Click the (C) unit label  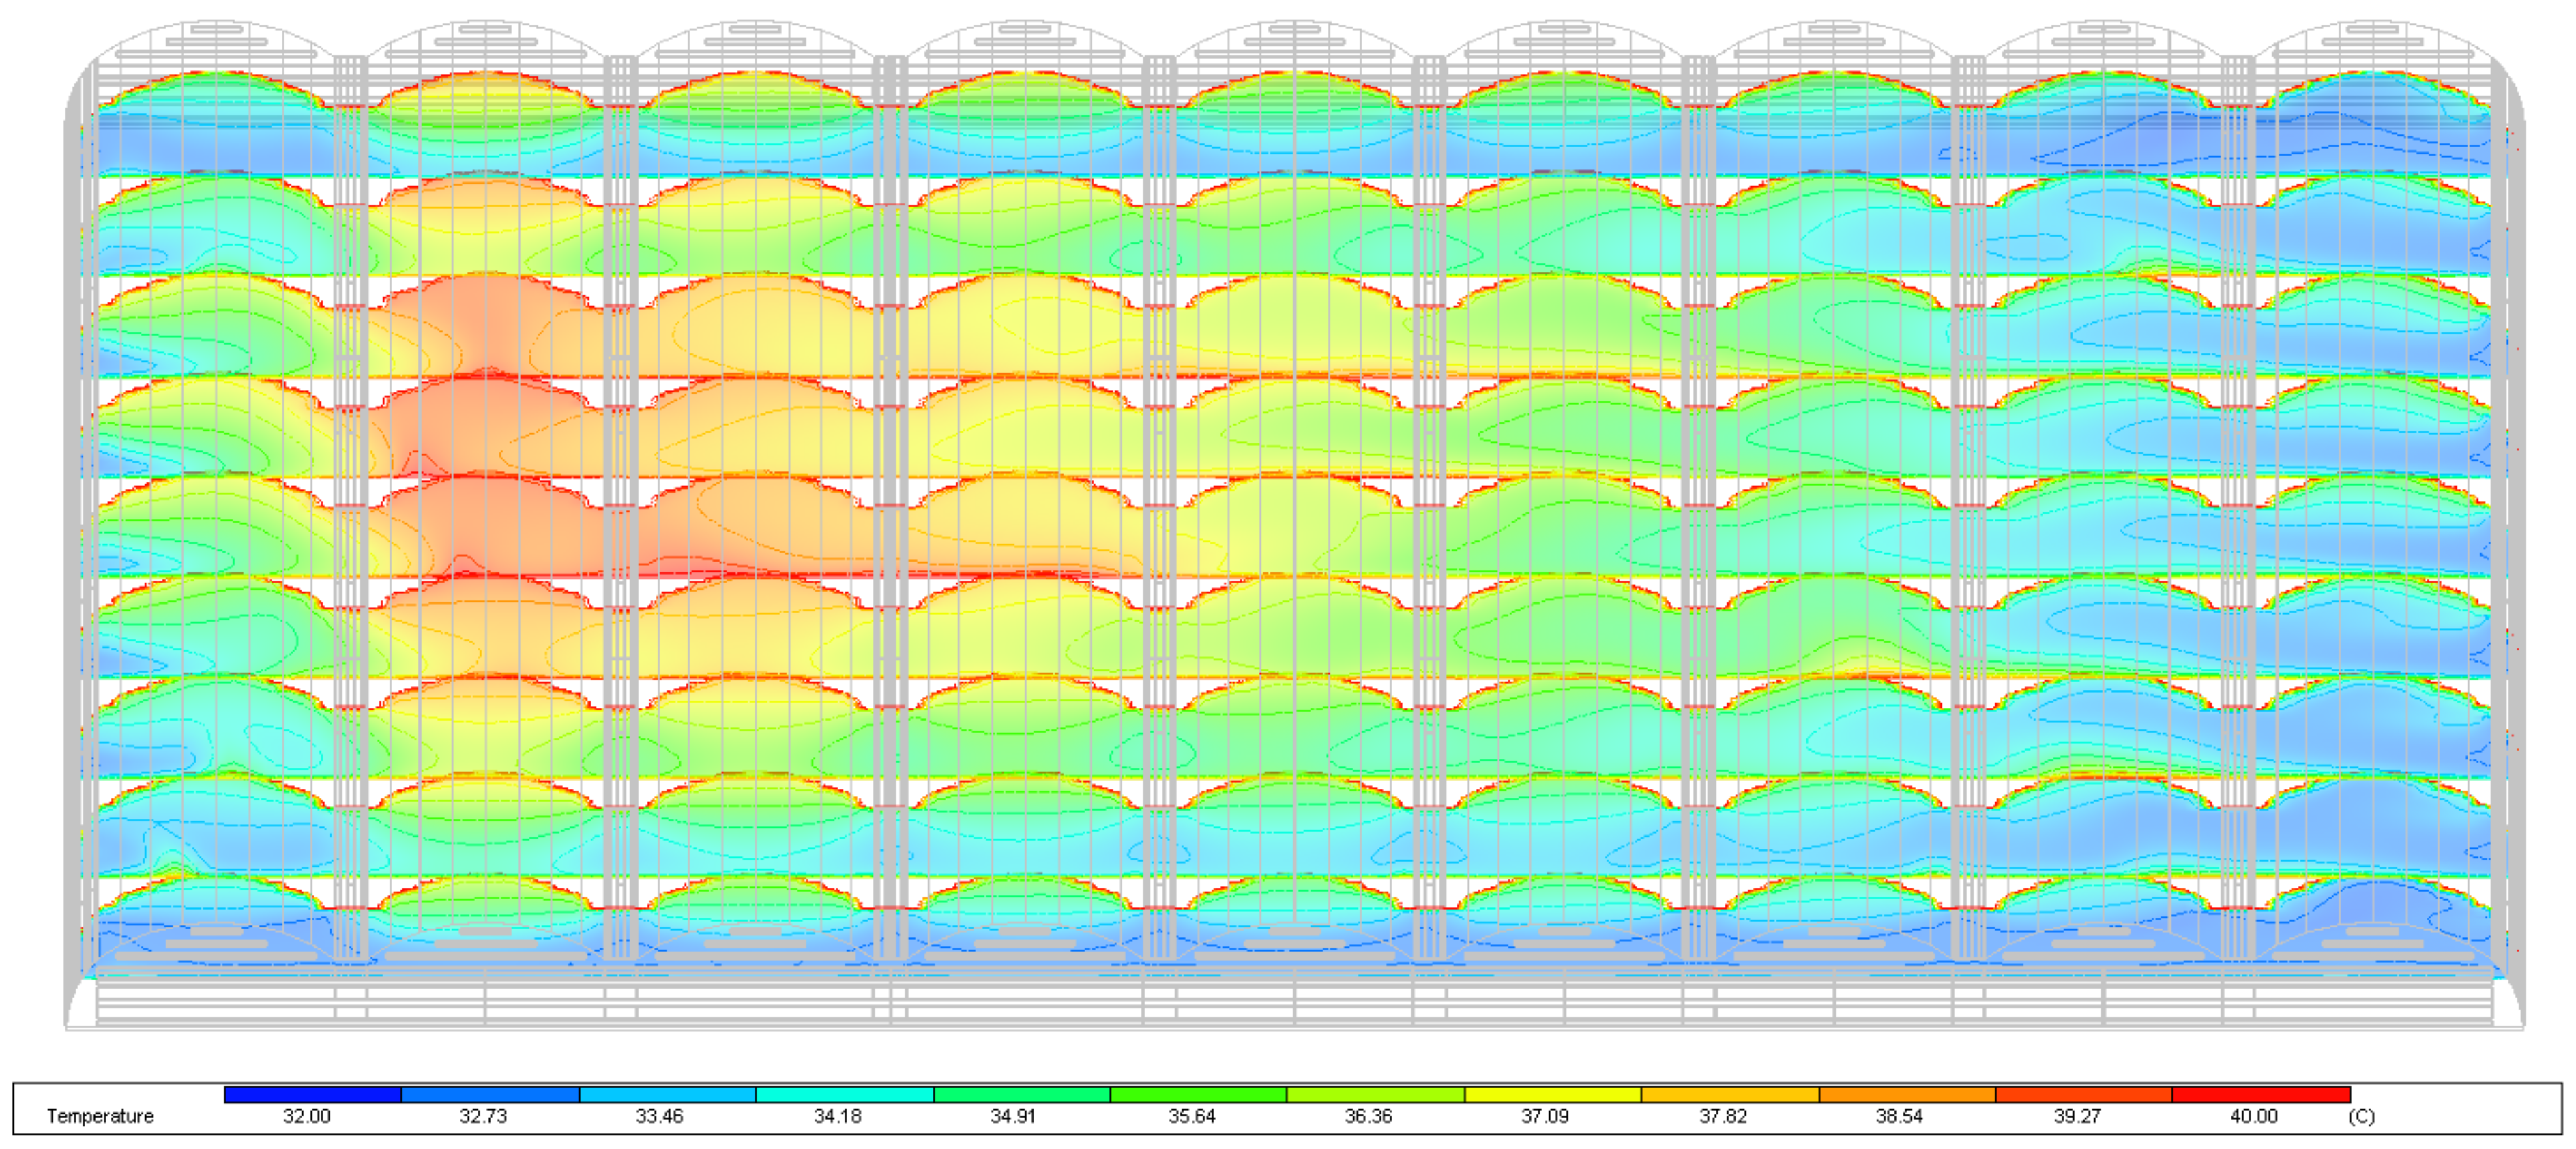2361,1116
